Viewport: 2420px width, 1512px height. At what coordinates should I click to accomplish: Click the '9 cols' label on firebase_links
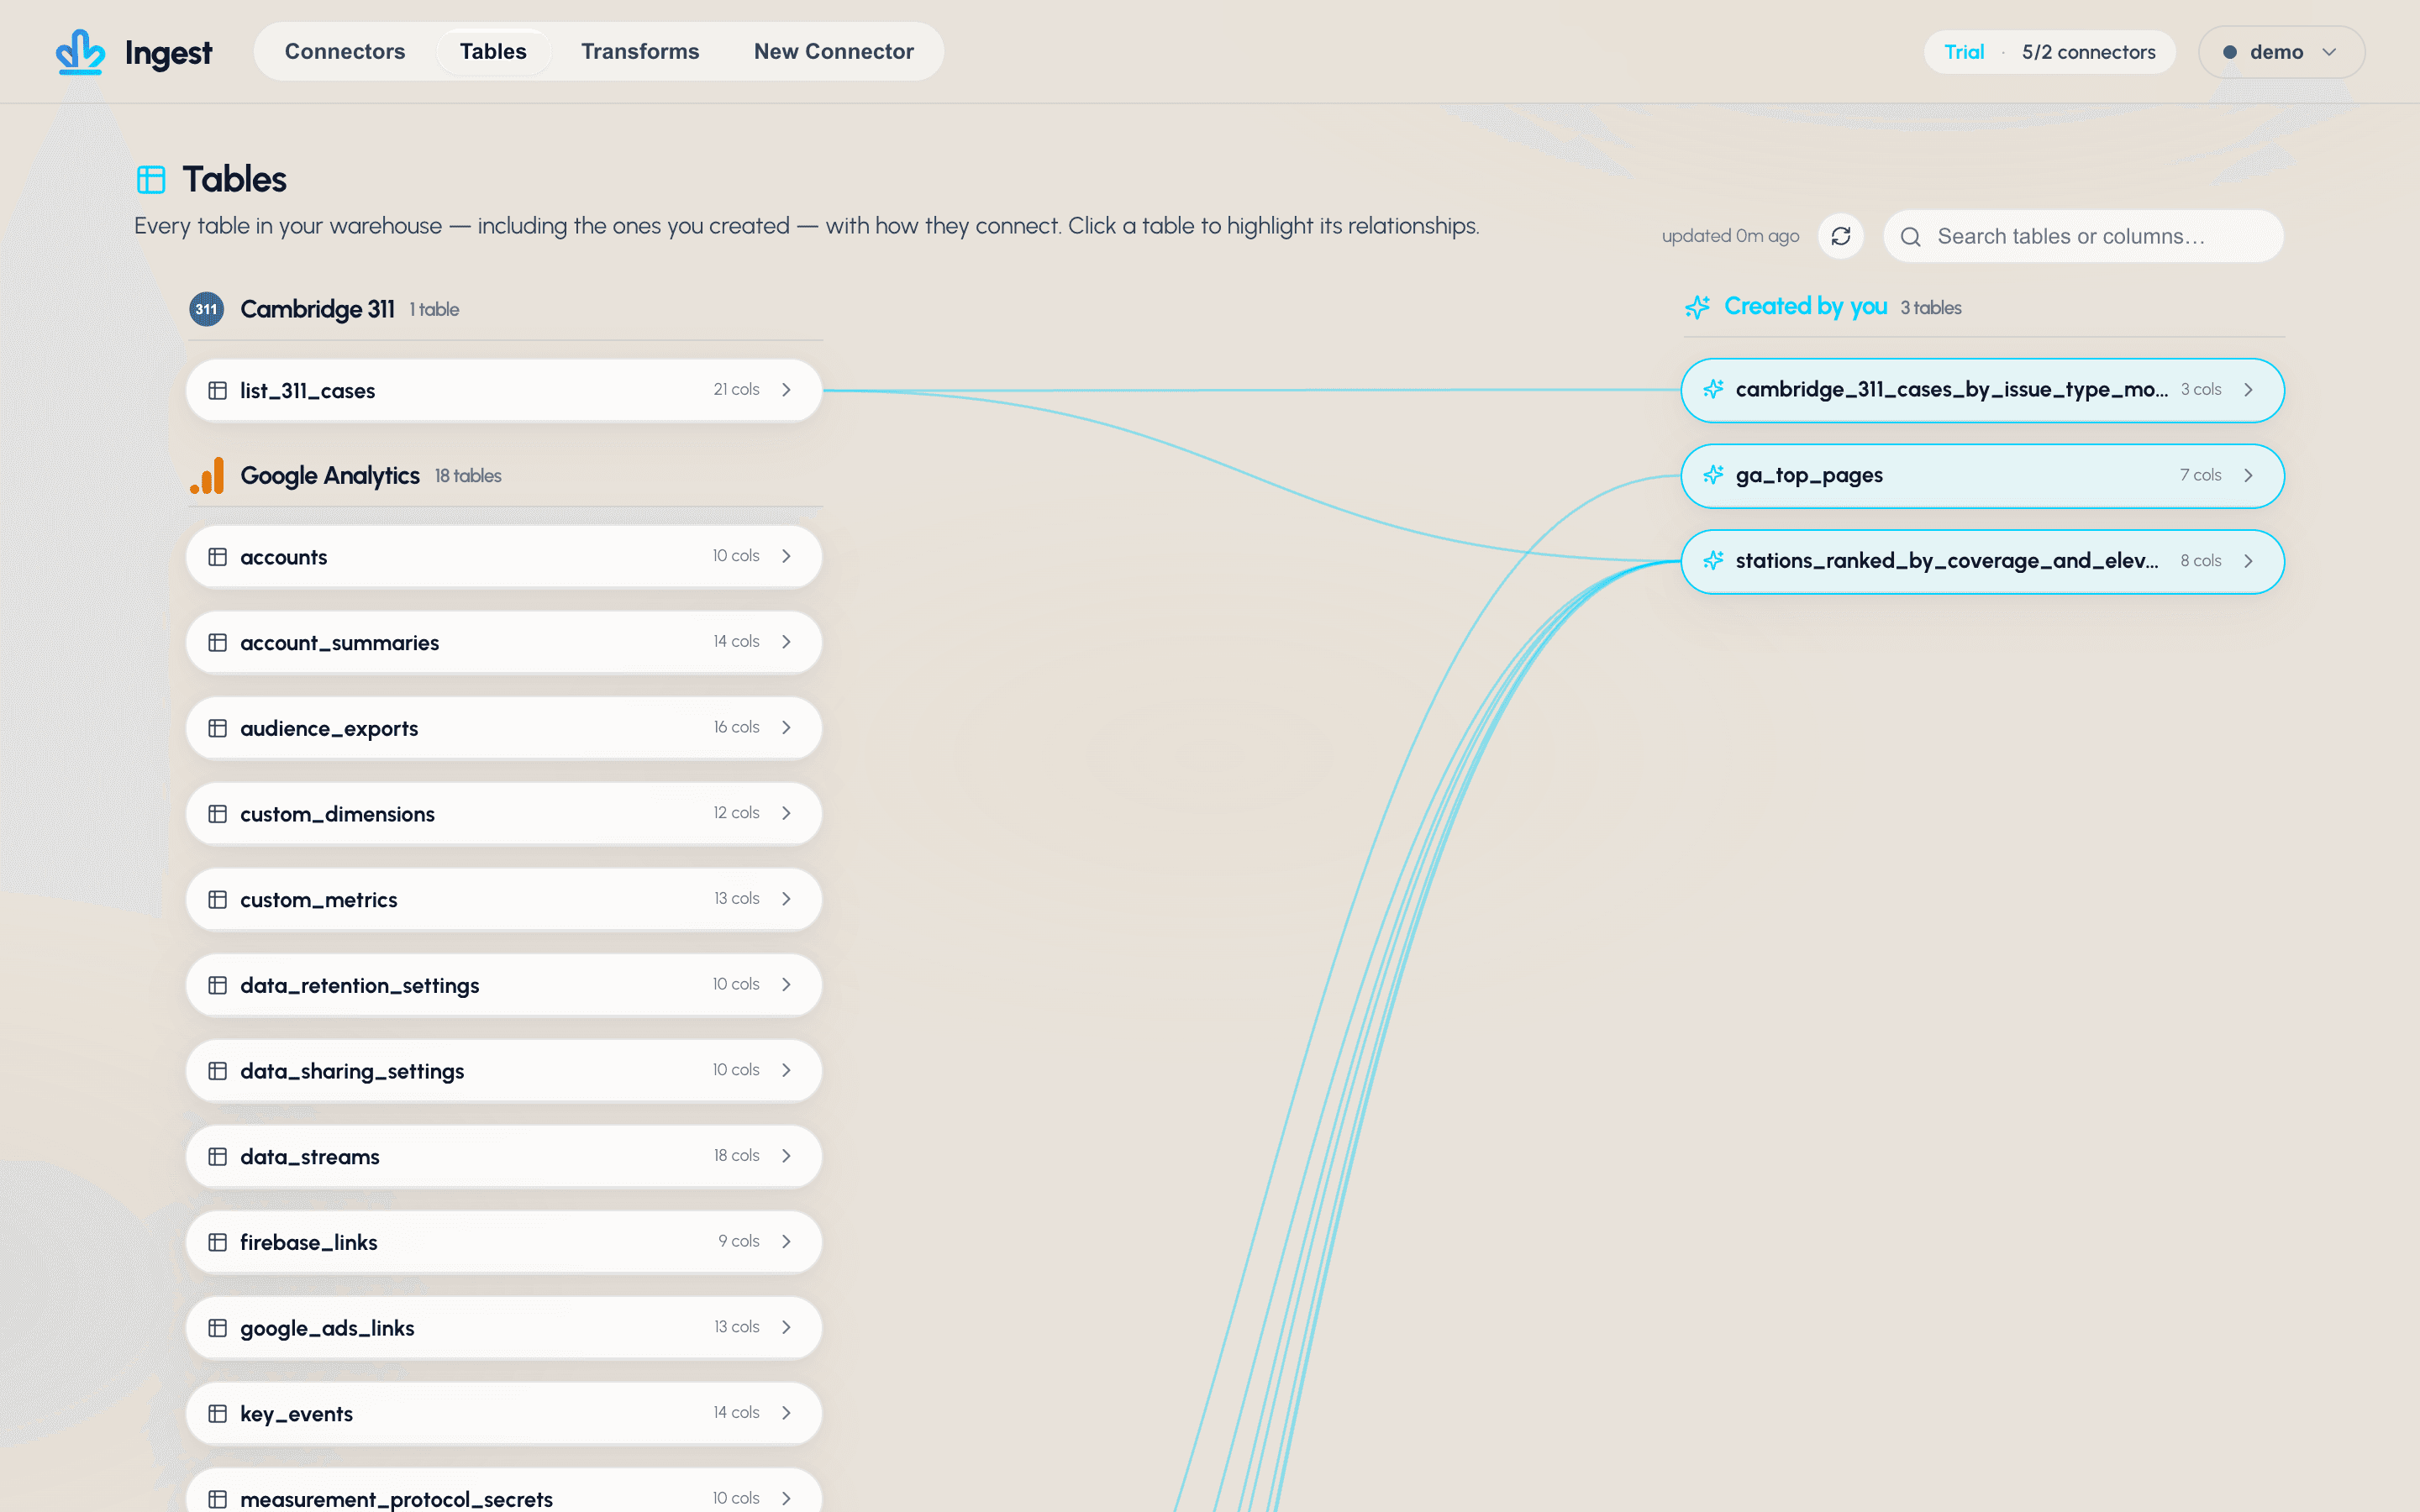point(738,1241)
